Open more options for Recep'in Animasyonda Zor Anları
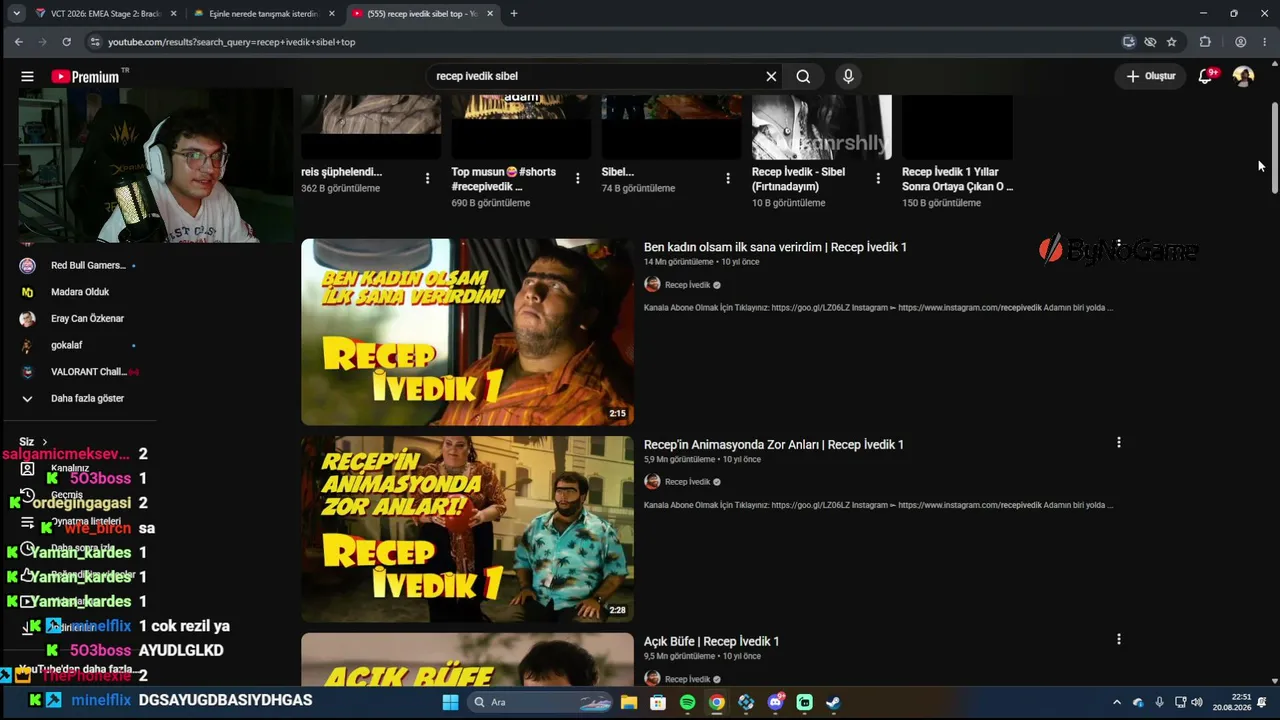1280x720 pixels. pos(1118,442)
